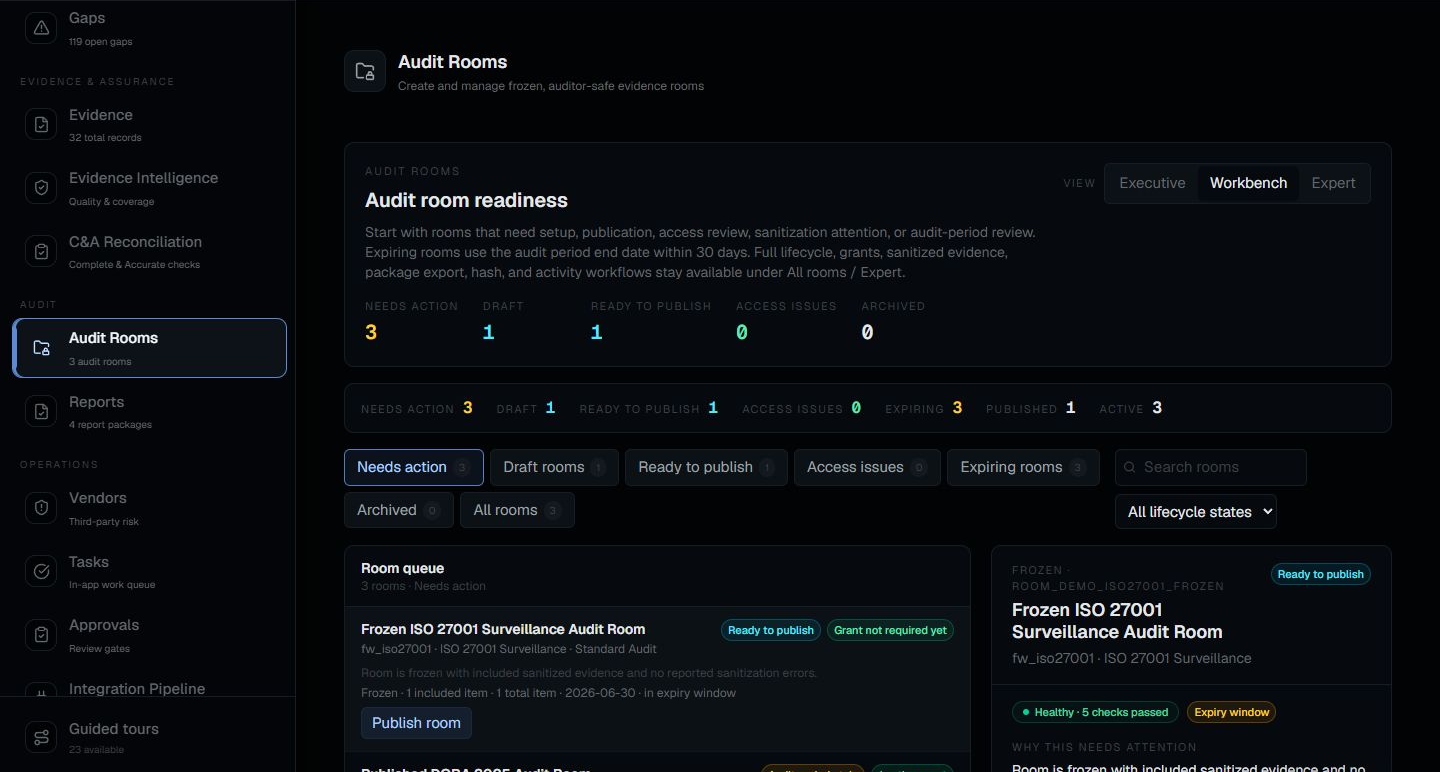This screenshot has height=772, width=1440.
Task: Open Frozen ISO 27001 Surveillance Audit Room queue row
Action: click(657, 679)
